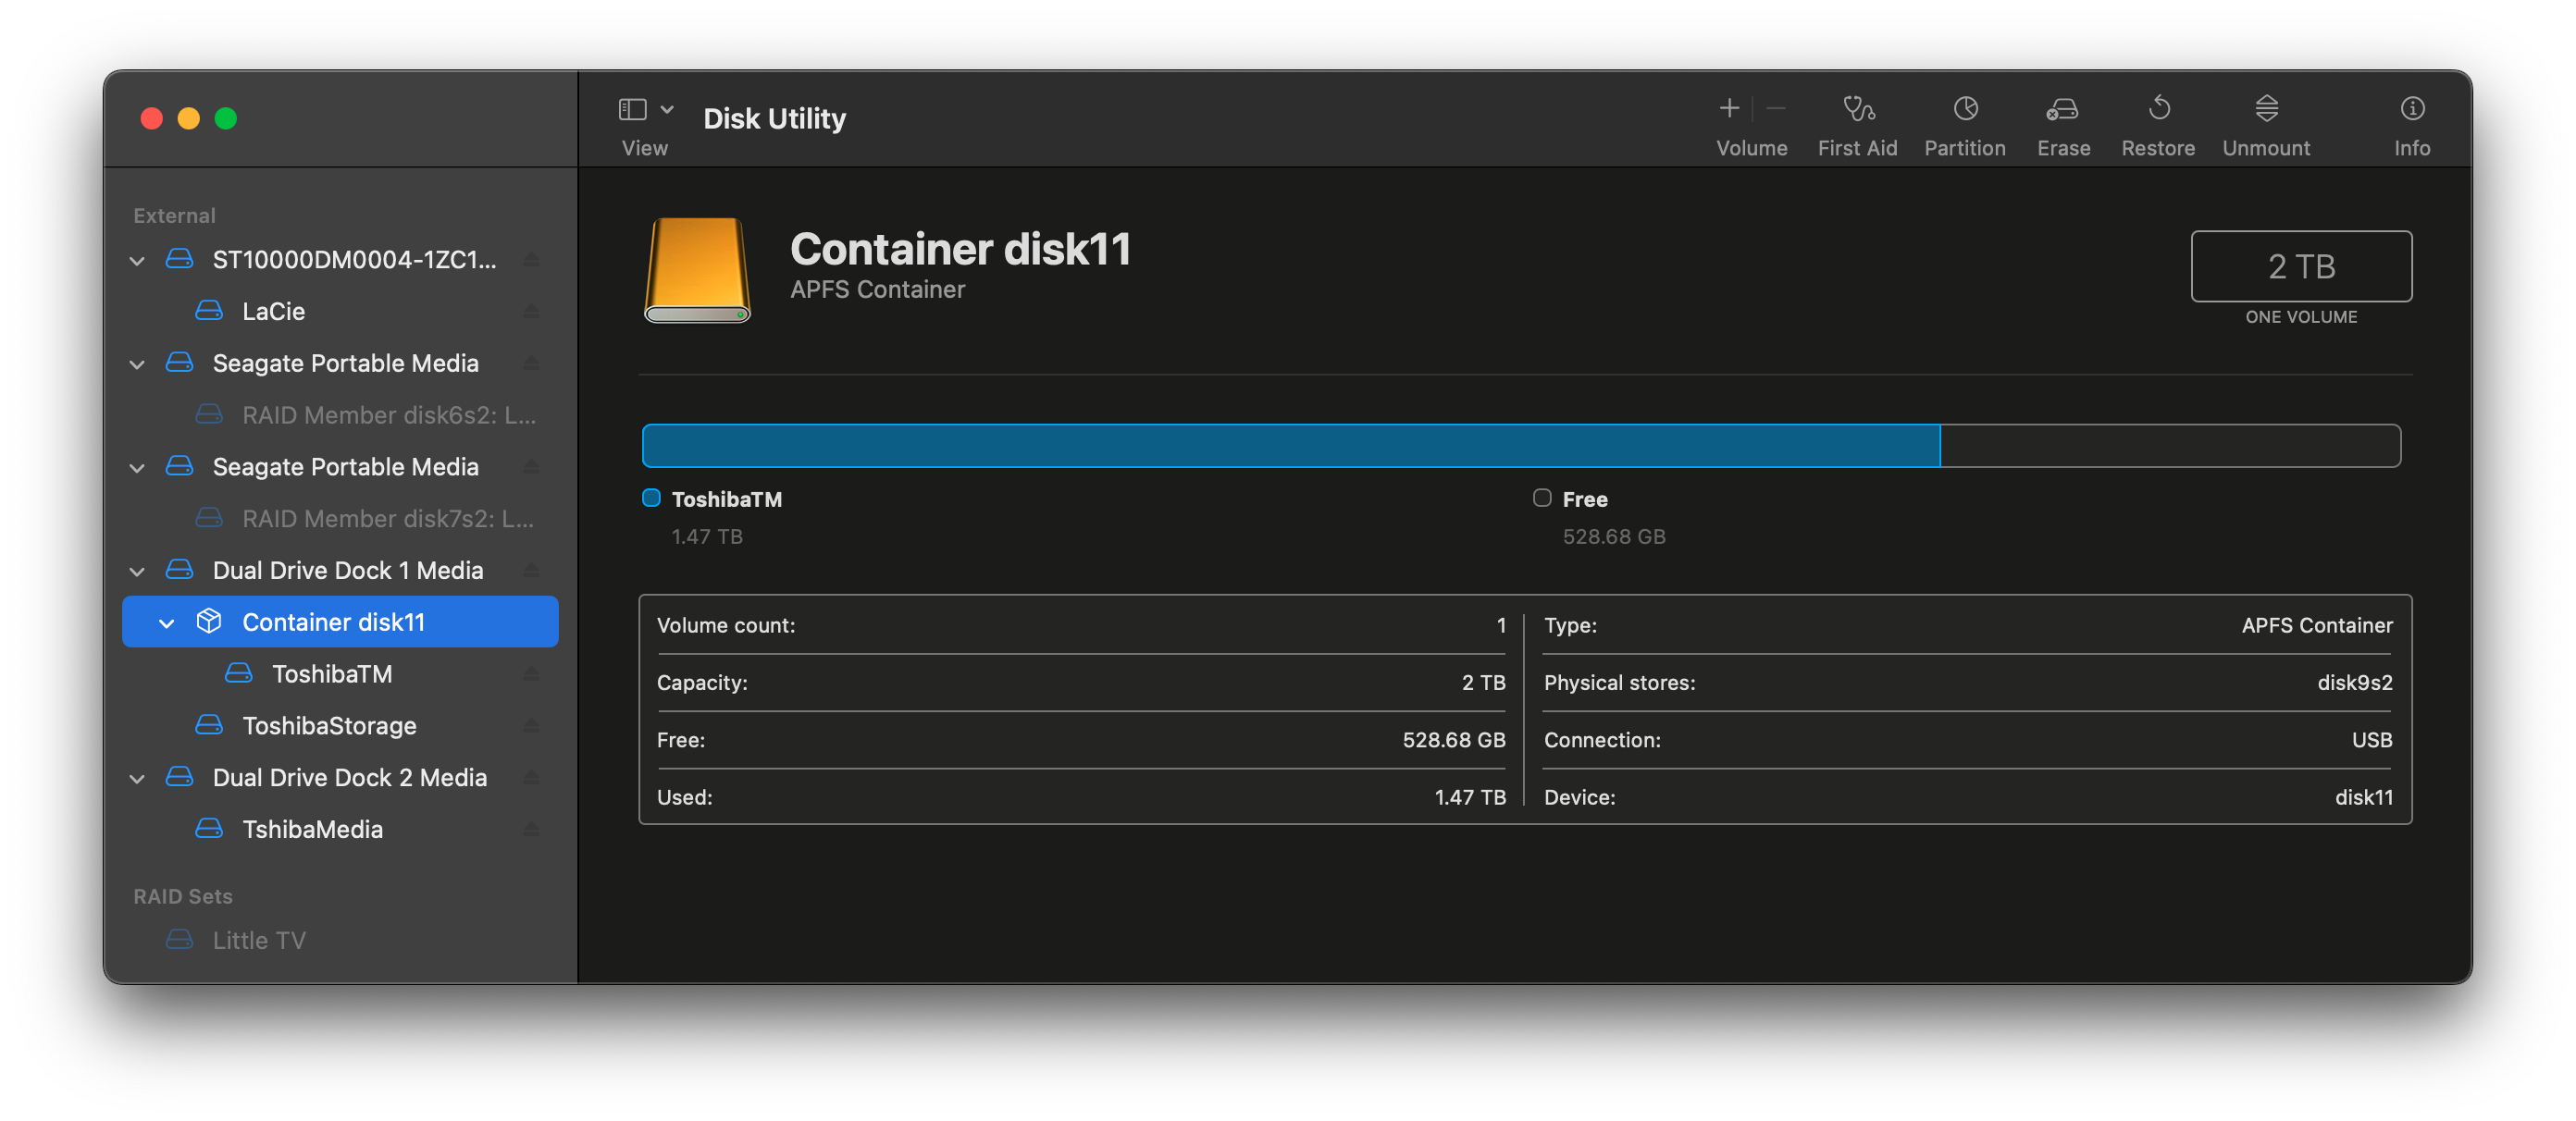This screenshot has width=2576, height=1121.
Task: Select ToshibaTM volume in sidebar
Action: (x=331, y=674)
